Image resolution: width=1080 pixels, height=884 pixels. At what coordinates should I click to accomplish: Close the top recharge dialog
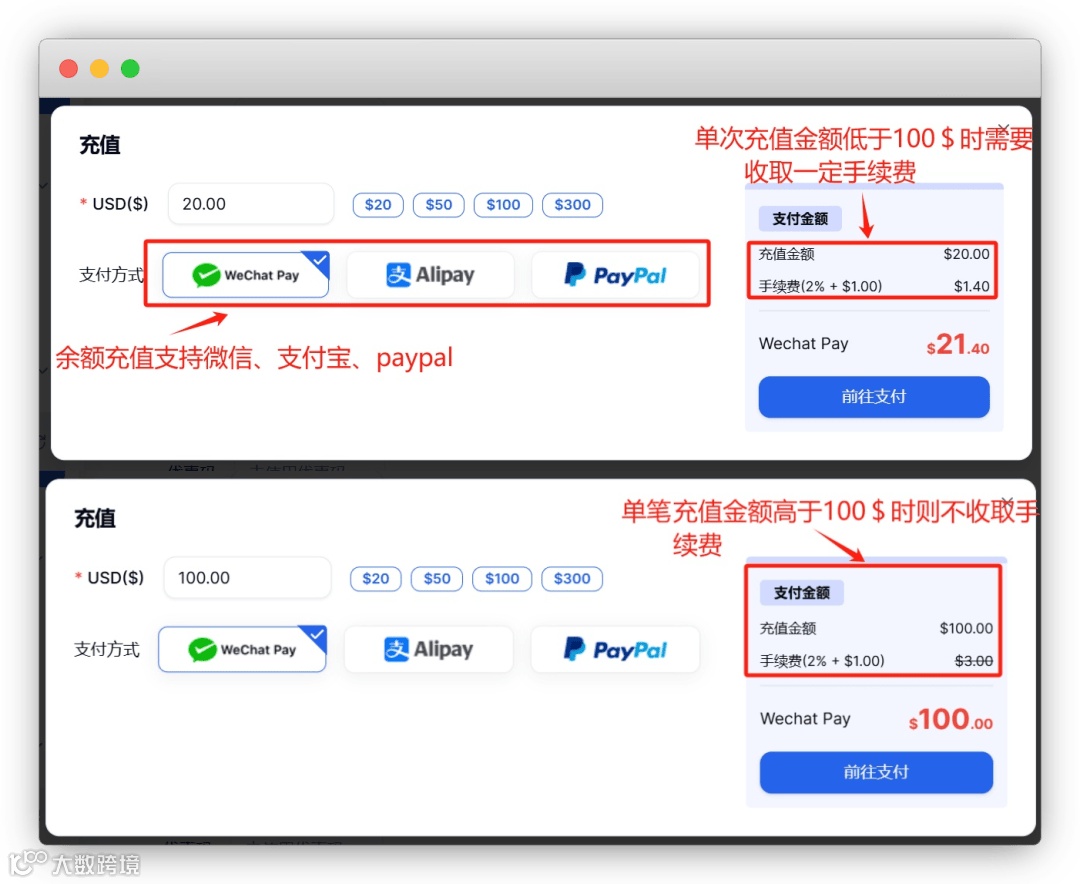(1004, 129)
